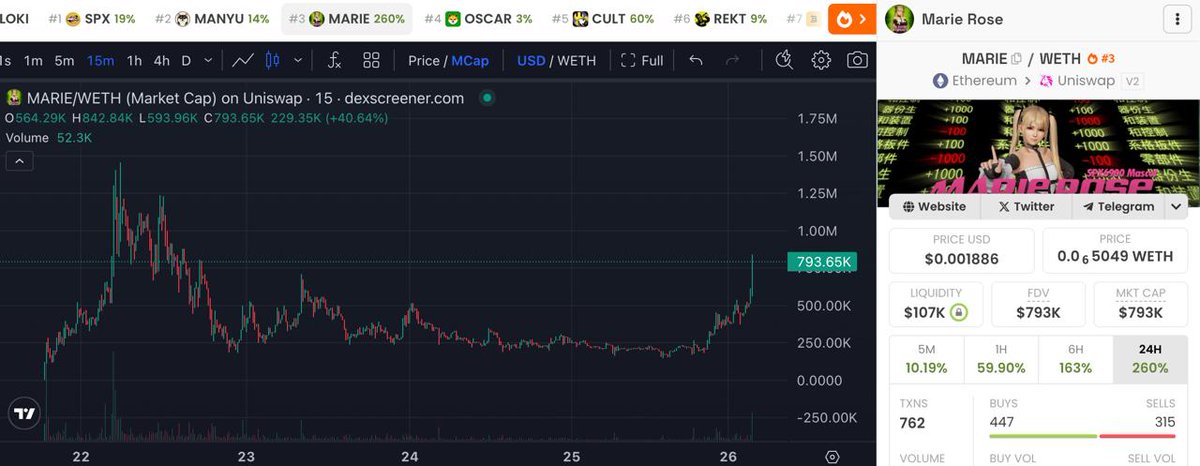Expand more social links chevron

point(1176,207)
